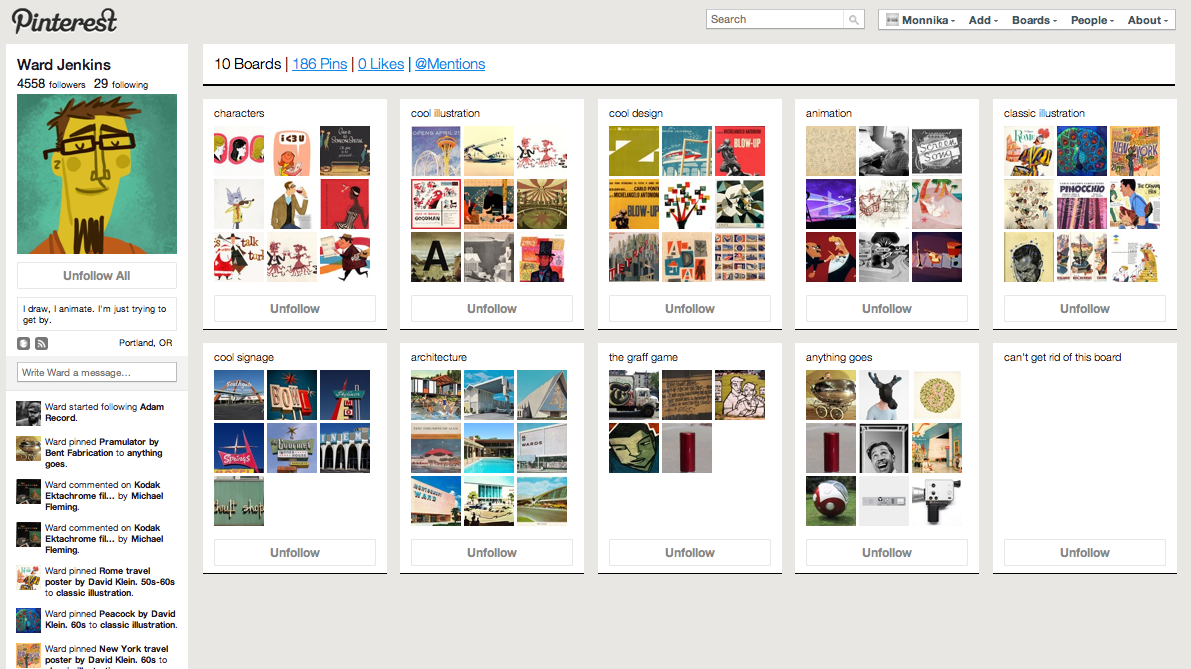
Task: Click the 4558 followers count
Action: pyautogui.click(x=51, y=84)
